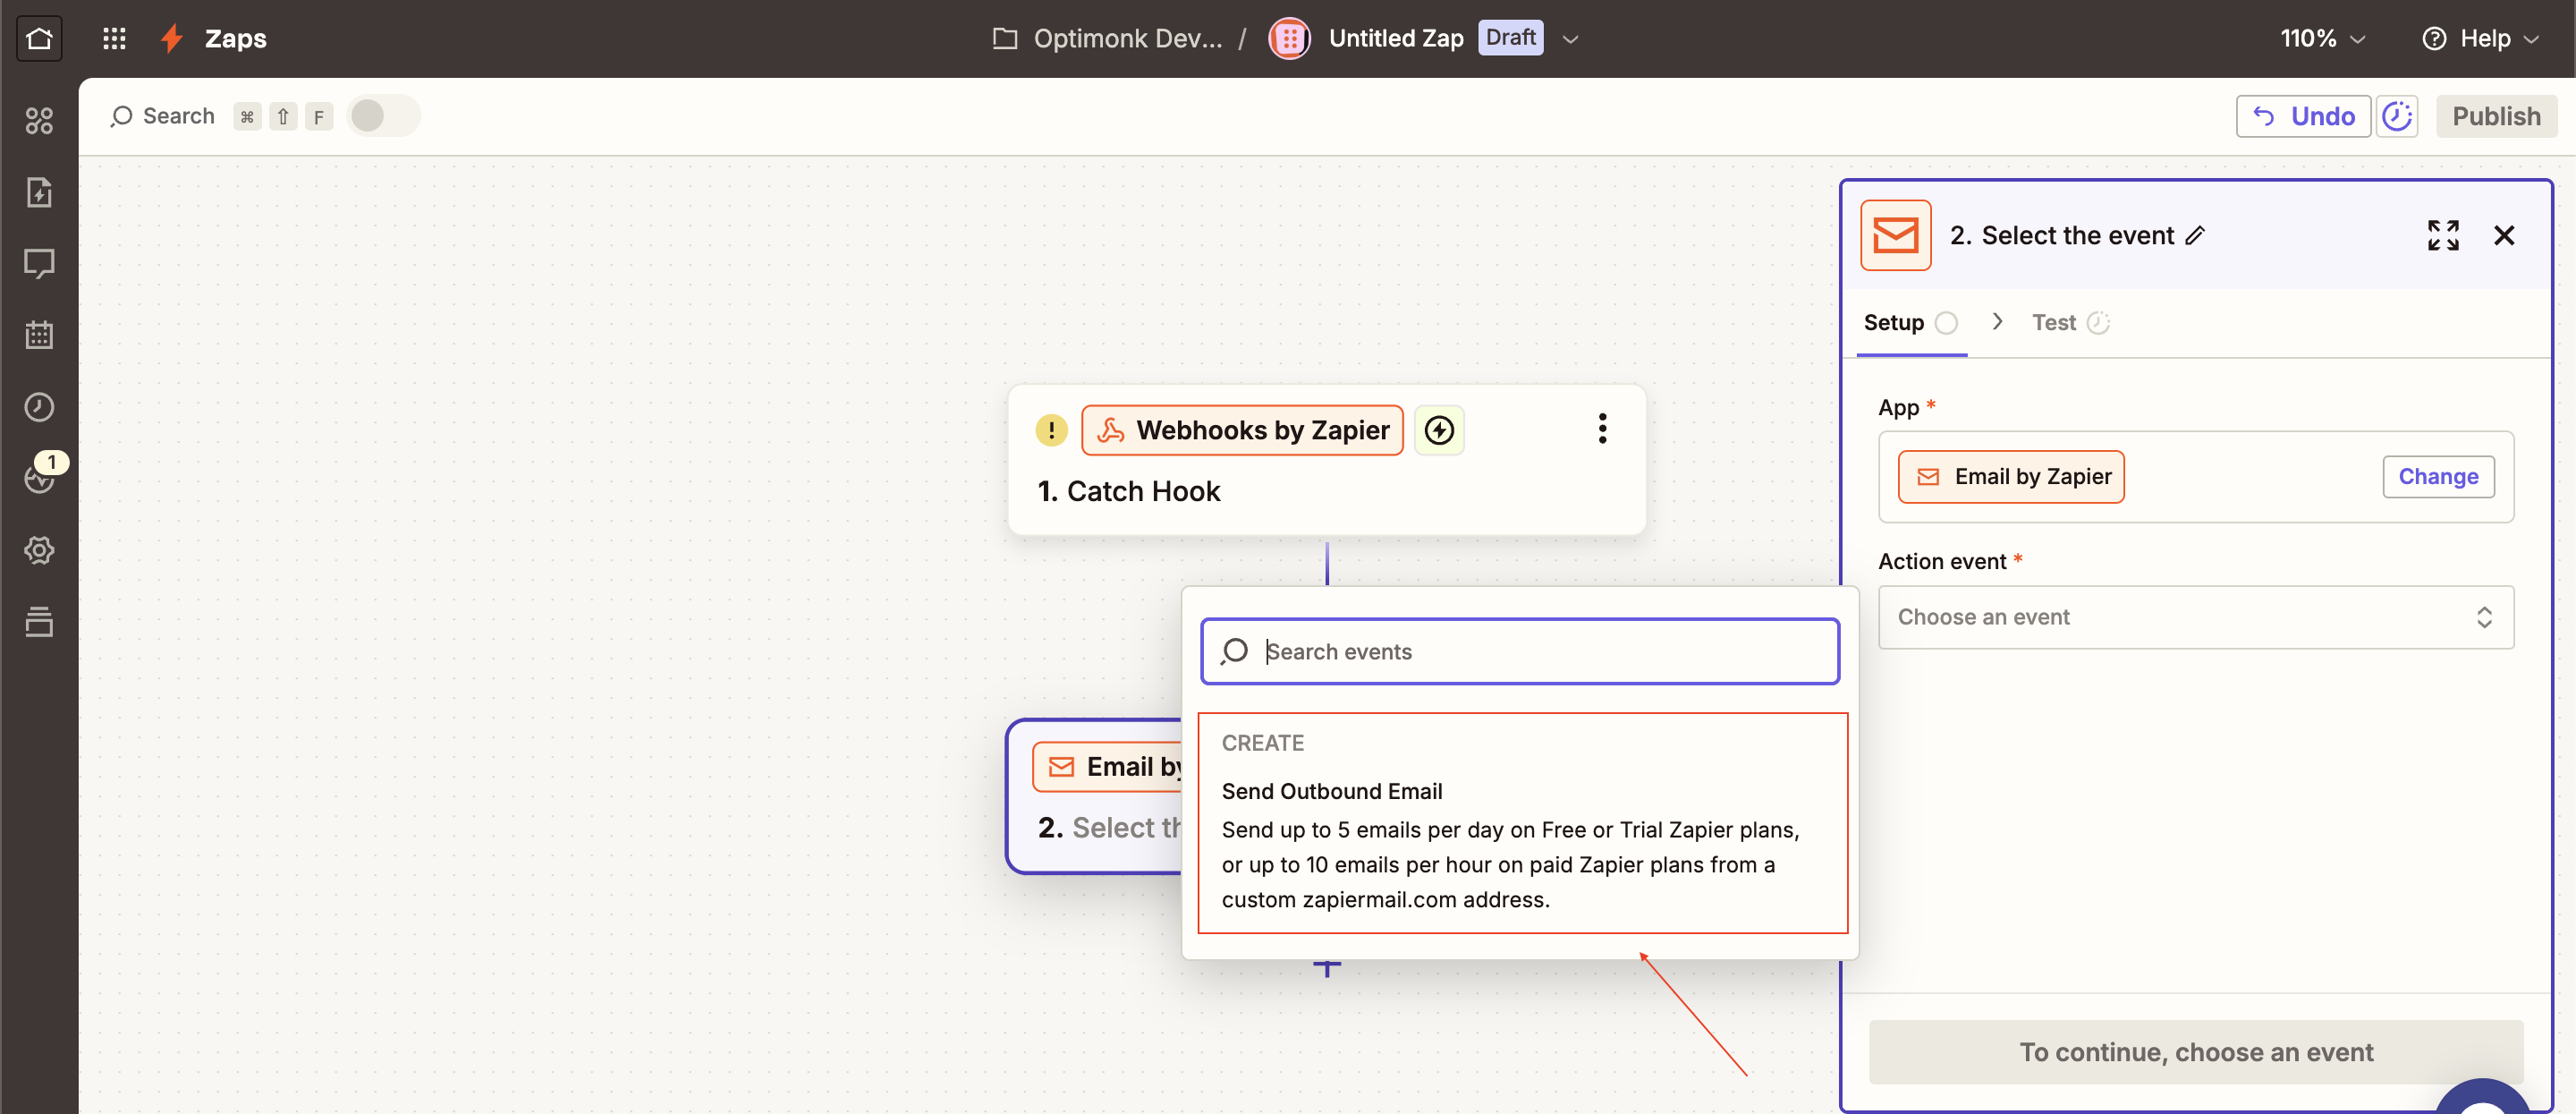Open the three-dot menu on Catch Hook step
2576x1114 pixels.
pyautogui.click(x=1602, y=429)
